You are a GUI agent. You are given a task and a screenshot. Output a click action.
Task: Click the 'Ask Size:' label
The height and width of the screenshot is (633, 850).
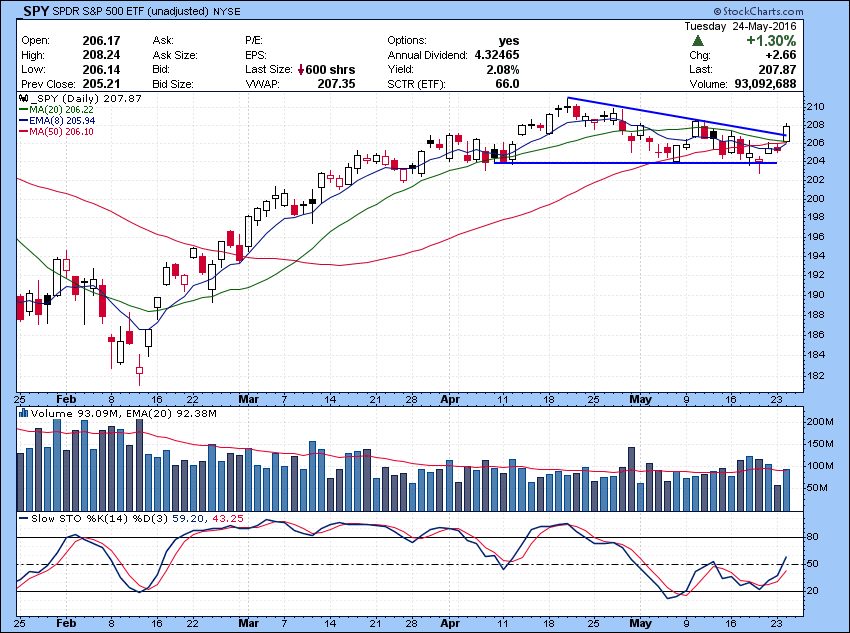pos(175,55)
